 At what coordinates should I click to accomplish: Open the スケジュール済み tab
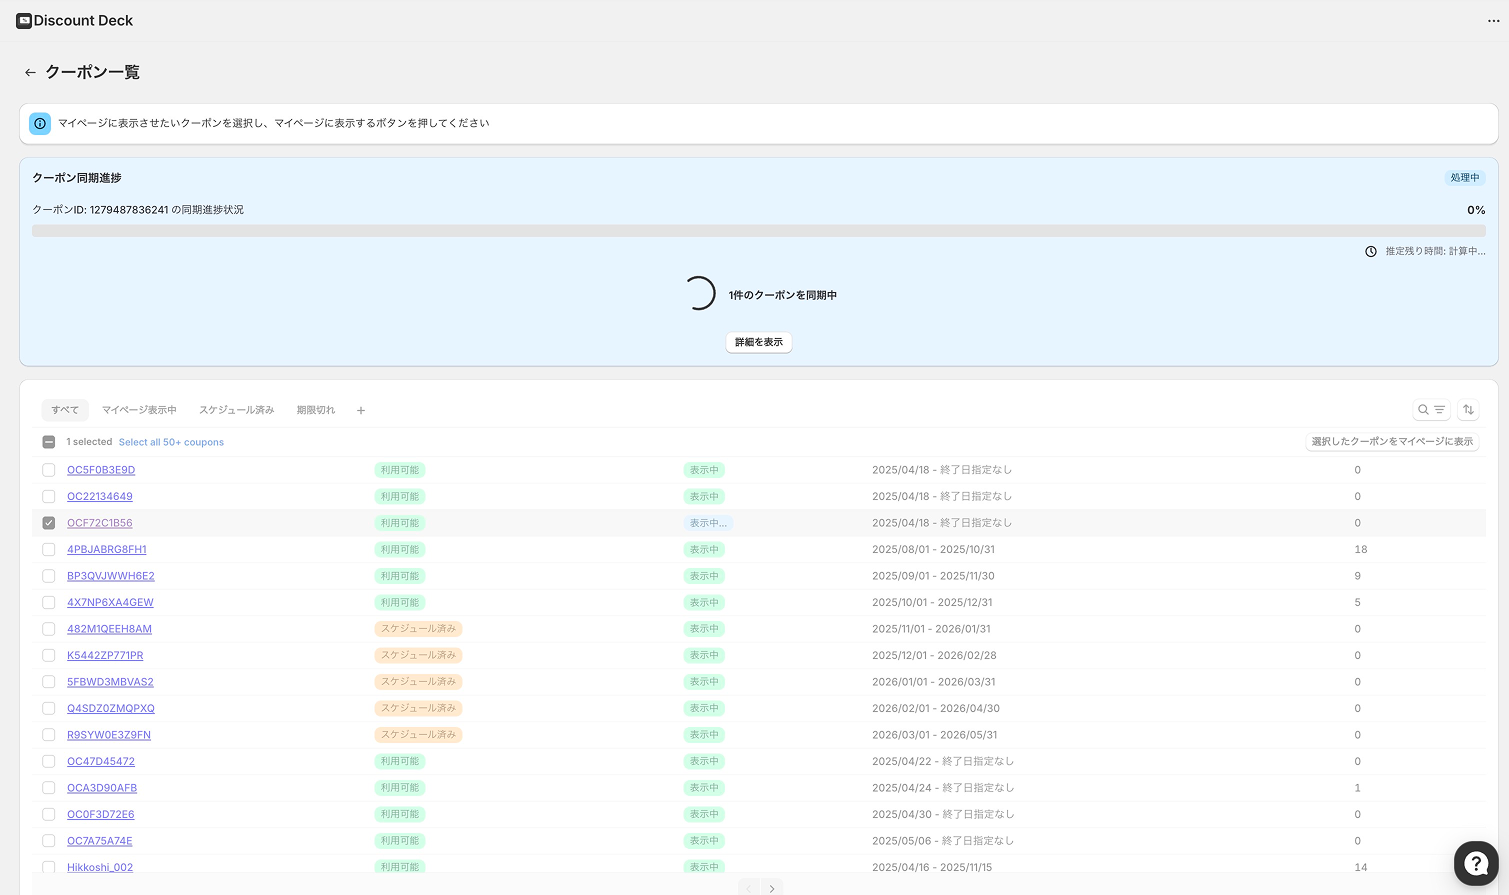(x=236, y=410)
